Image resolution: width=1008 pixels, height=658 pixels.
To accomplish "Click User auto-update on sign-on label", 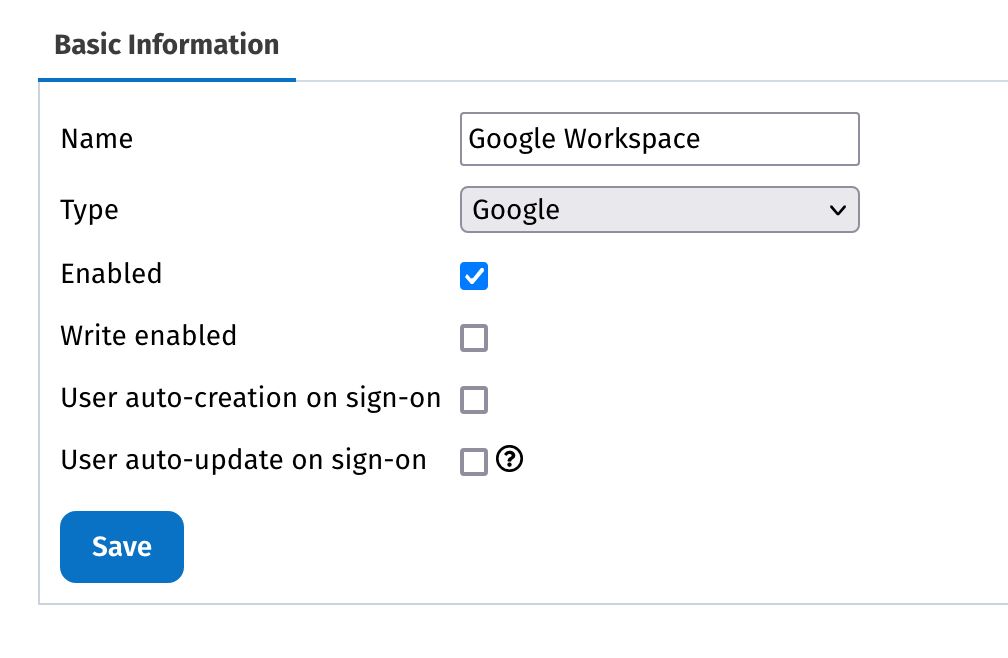I will (244, 460).
